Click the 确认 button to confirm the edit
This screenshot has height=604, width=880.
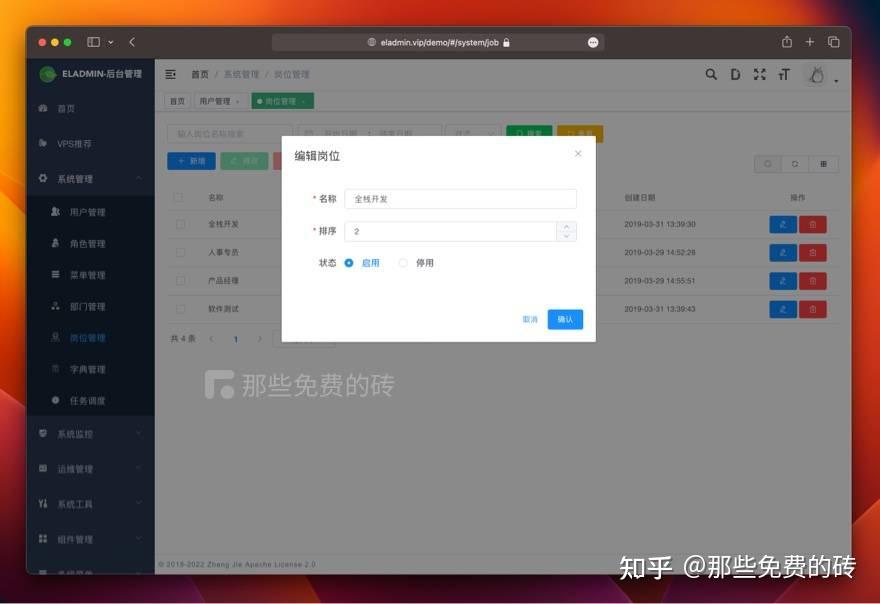click(565, 318)
